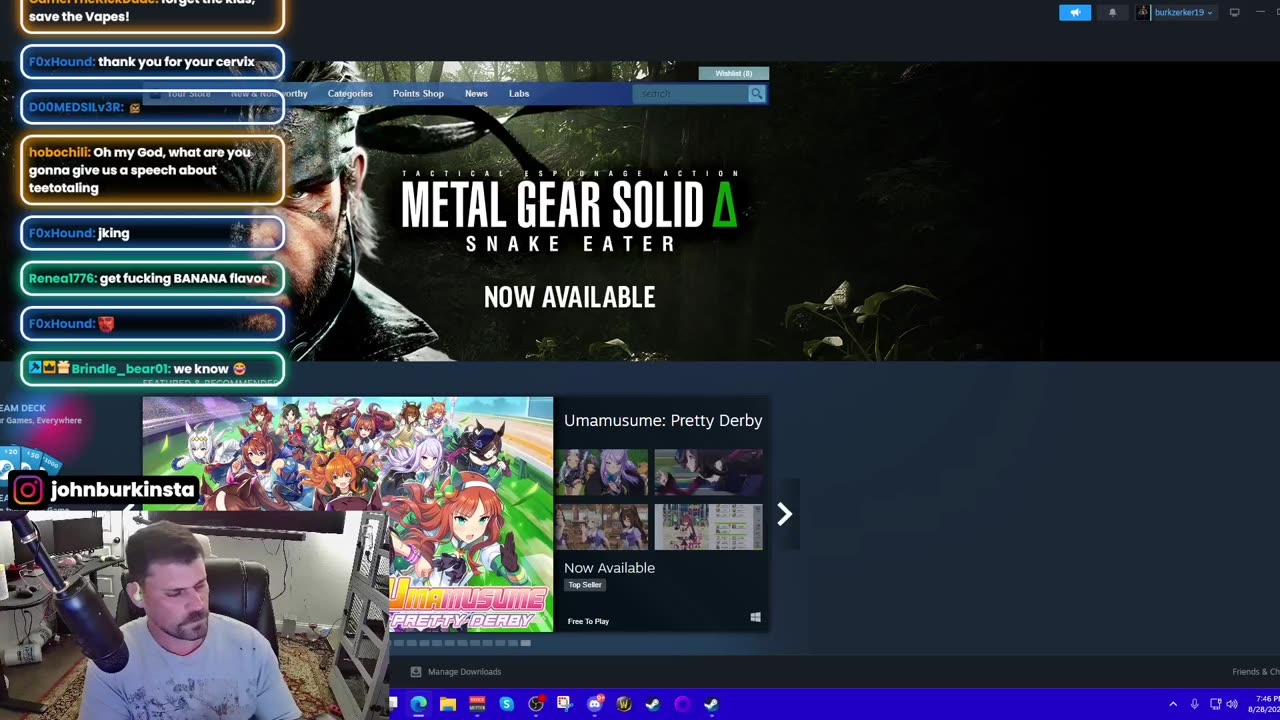
Task: Open the Categories store menu
Action: 350,94
